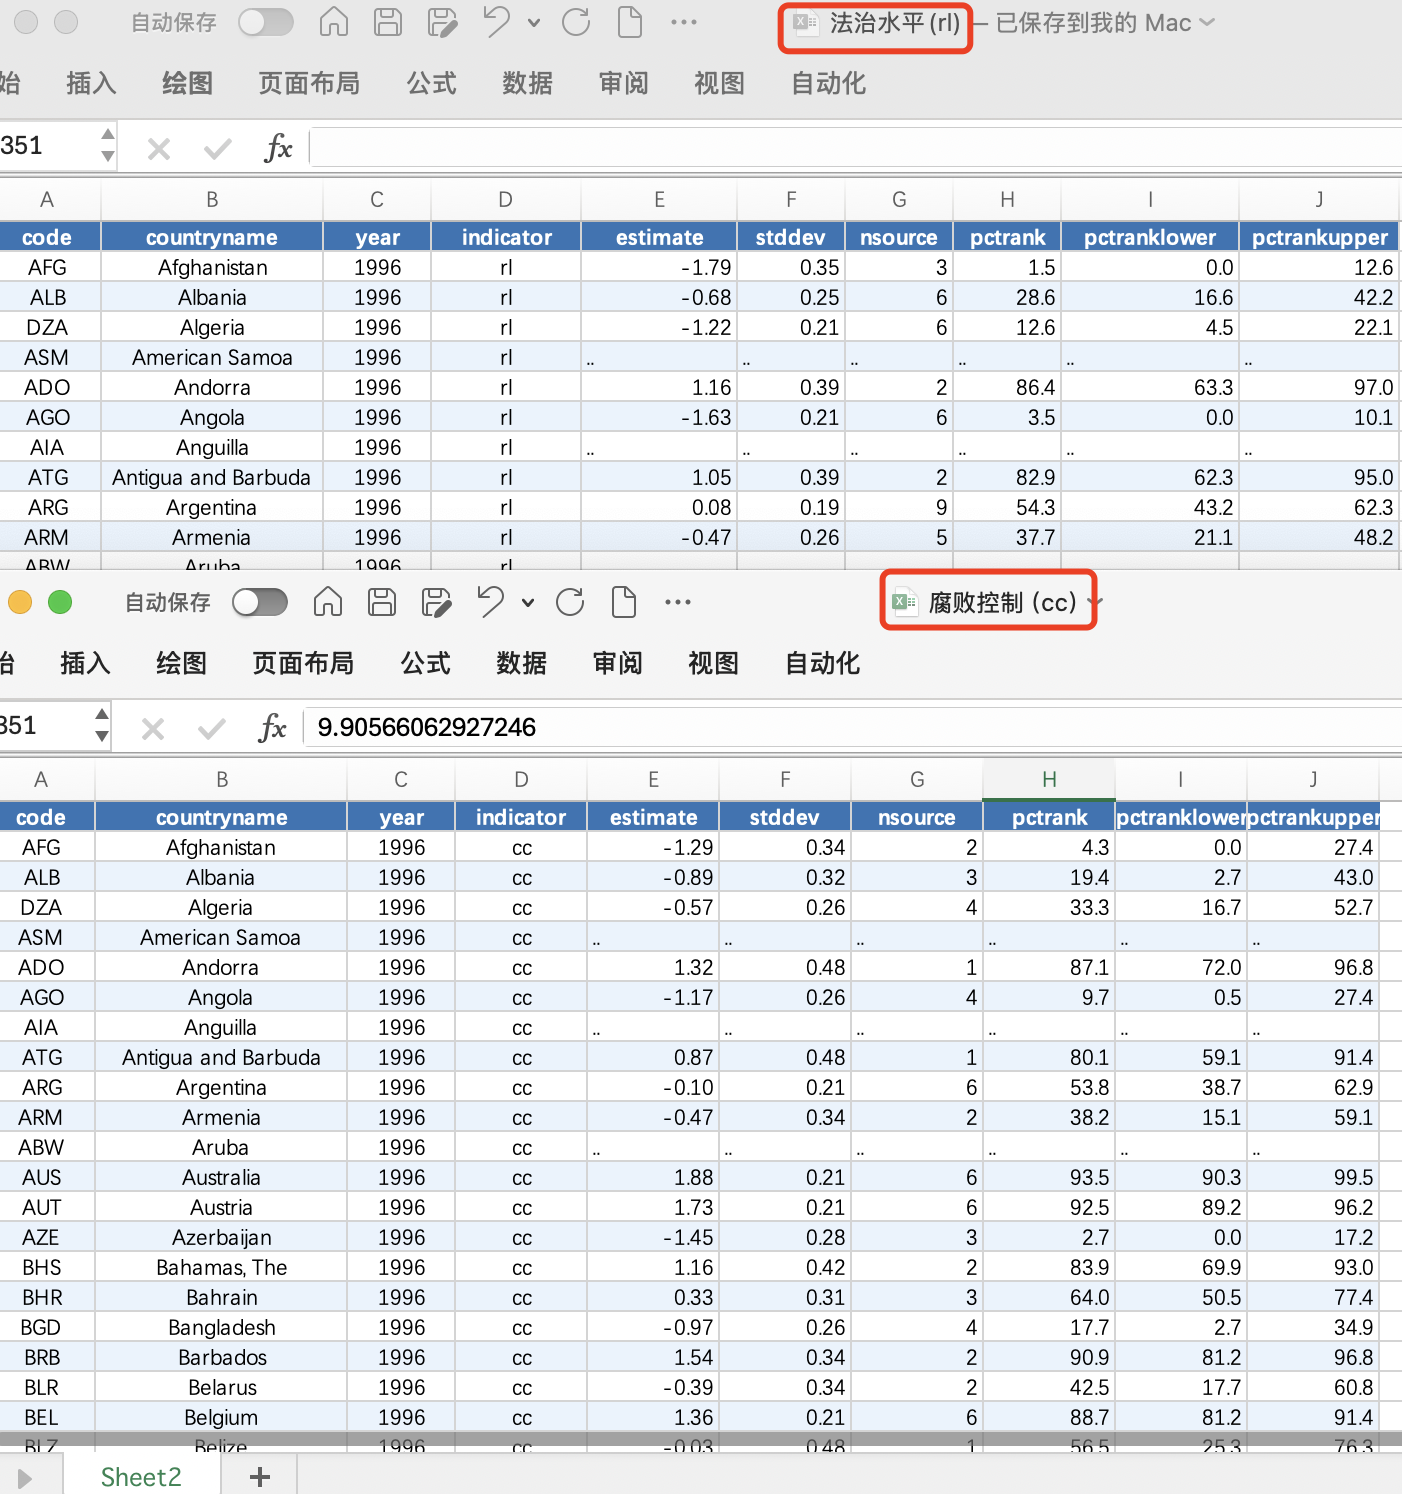Click the formula bar showing 9.90566062927246
Image resolution: width=1402 pixels, height=1494 pixels.
click(500, 727)
